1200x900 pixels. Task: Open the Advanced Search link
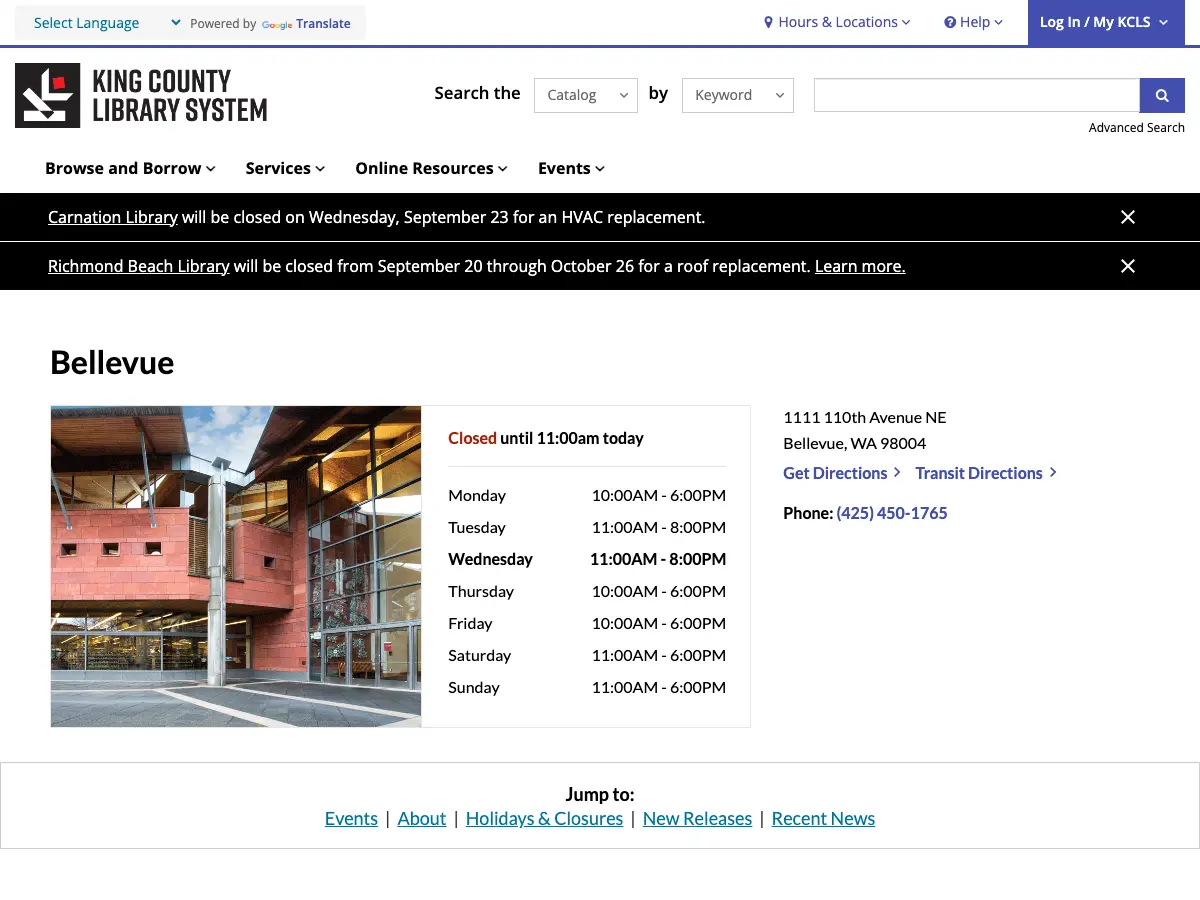point(1137,128)
